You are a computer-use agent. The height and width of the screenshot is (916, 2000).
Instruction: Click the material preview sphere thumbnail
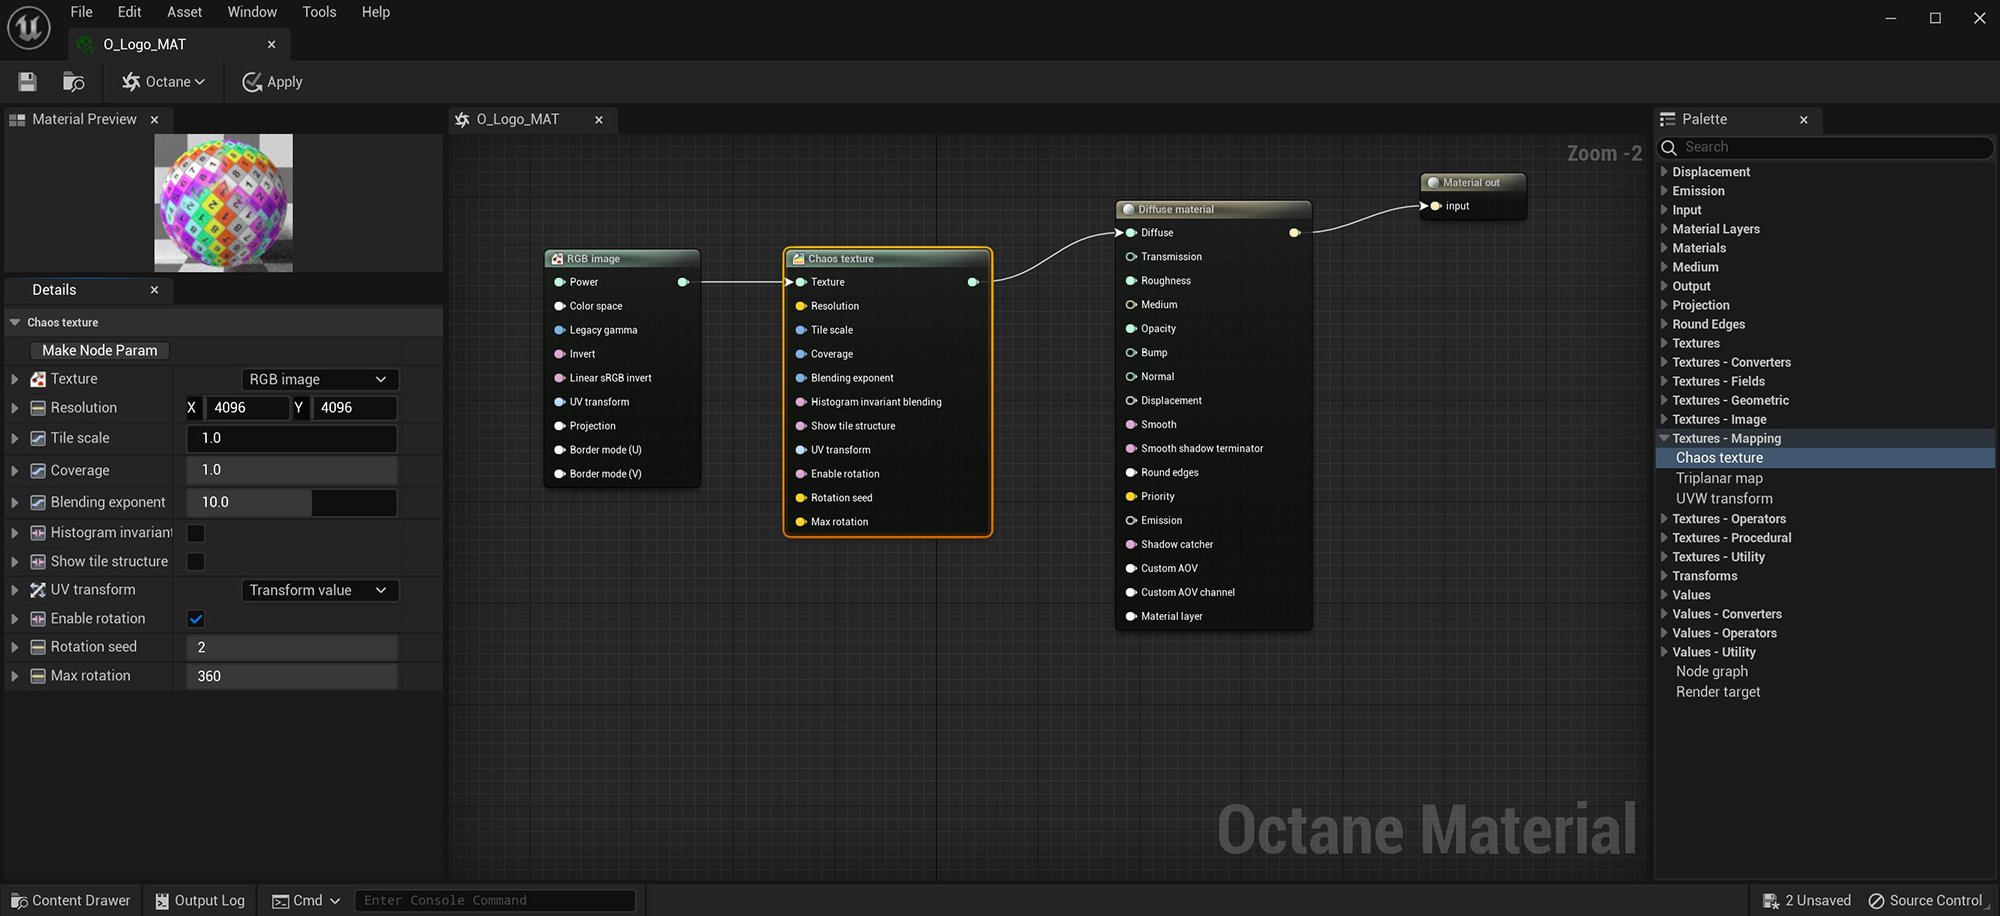[x=223, y=203]
